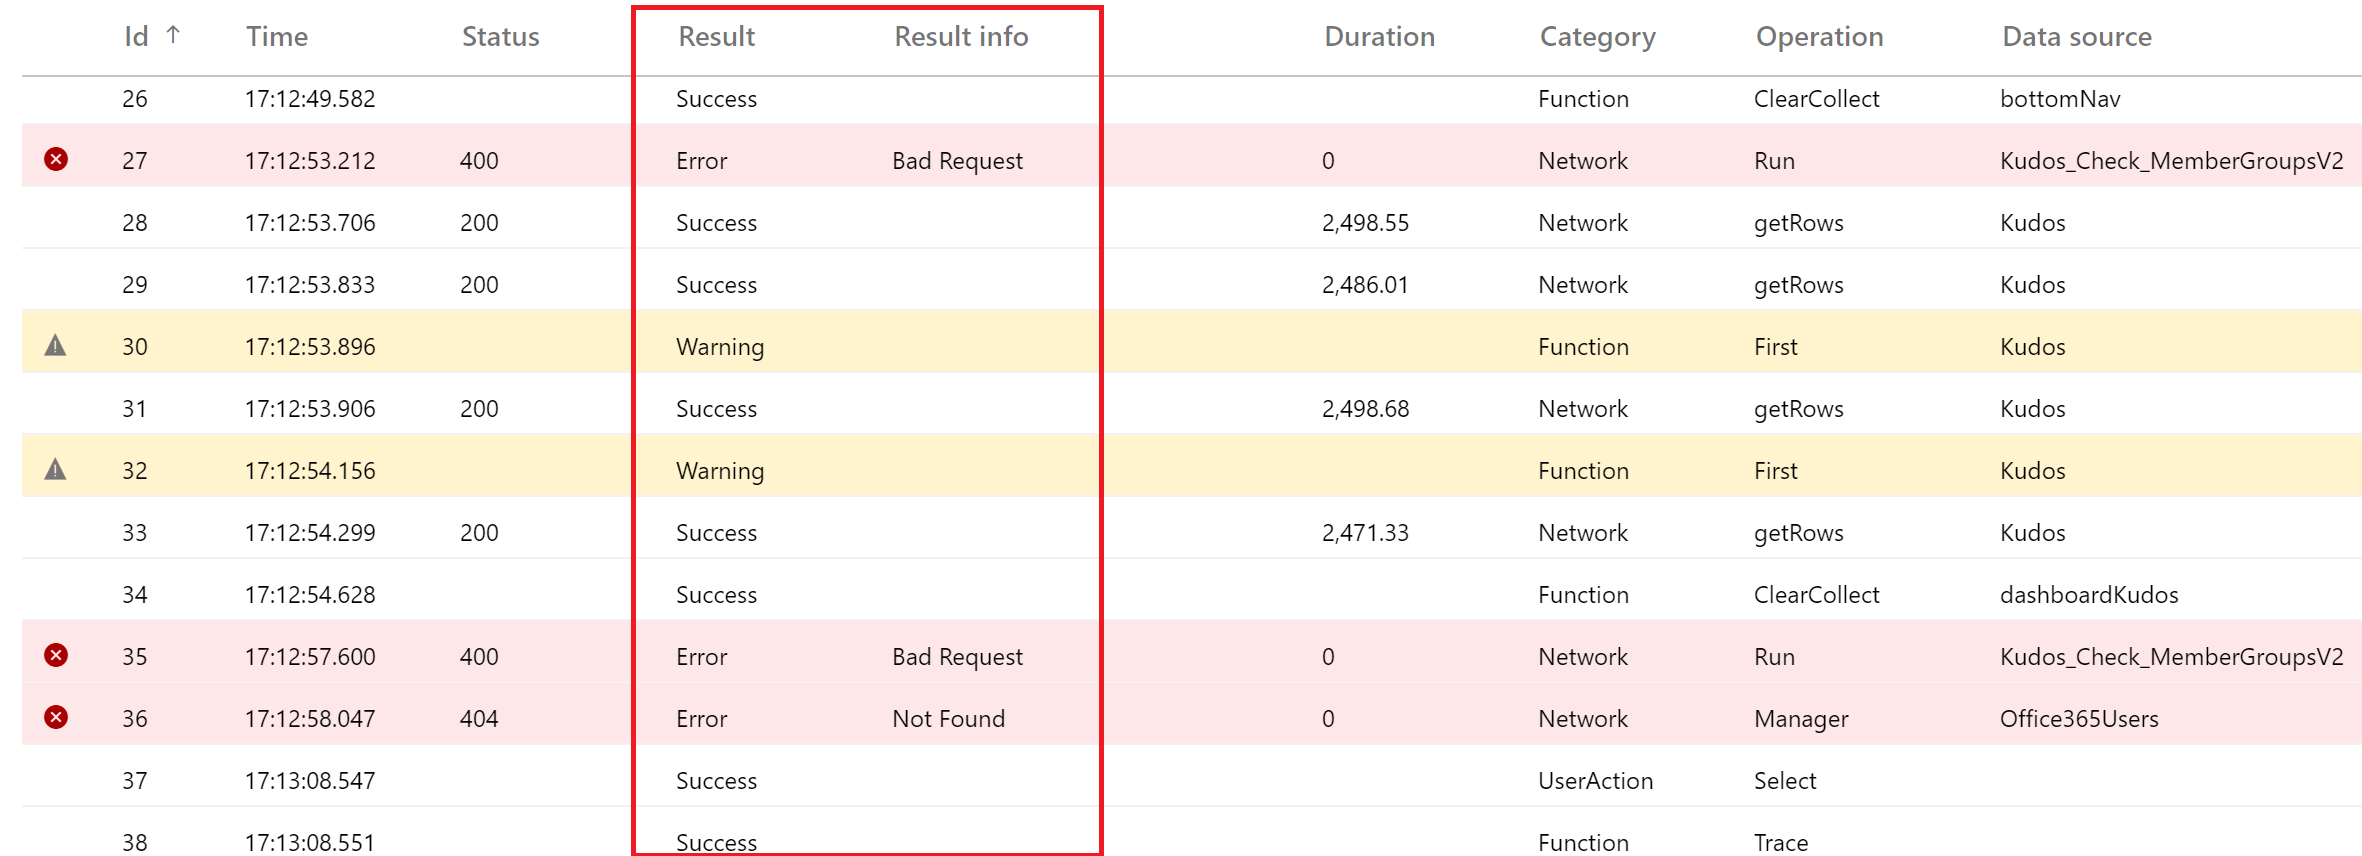Click the Category column header

1597,37
